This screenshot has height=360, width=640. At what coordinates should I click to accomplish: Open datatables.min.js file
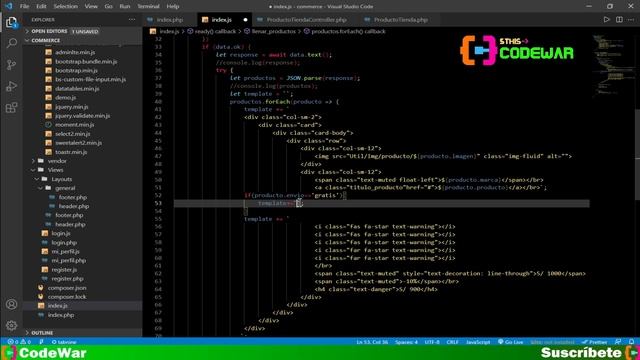[x=77, y=89]
